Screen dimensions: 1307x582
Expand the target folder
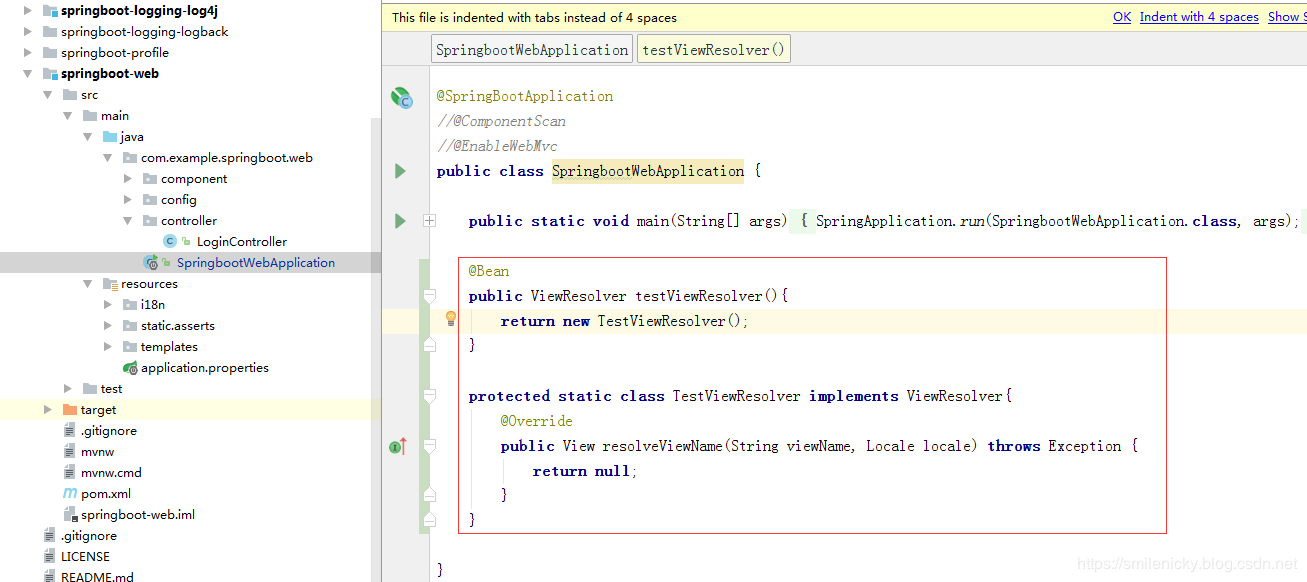48,410
